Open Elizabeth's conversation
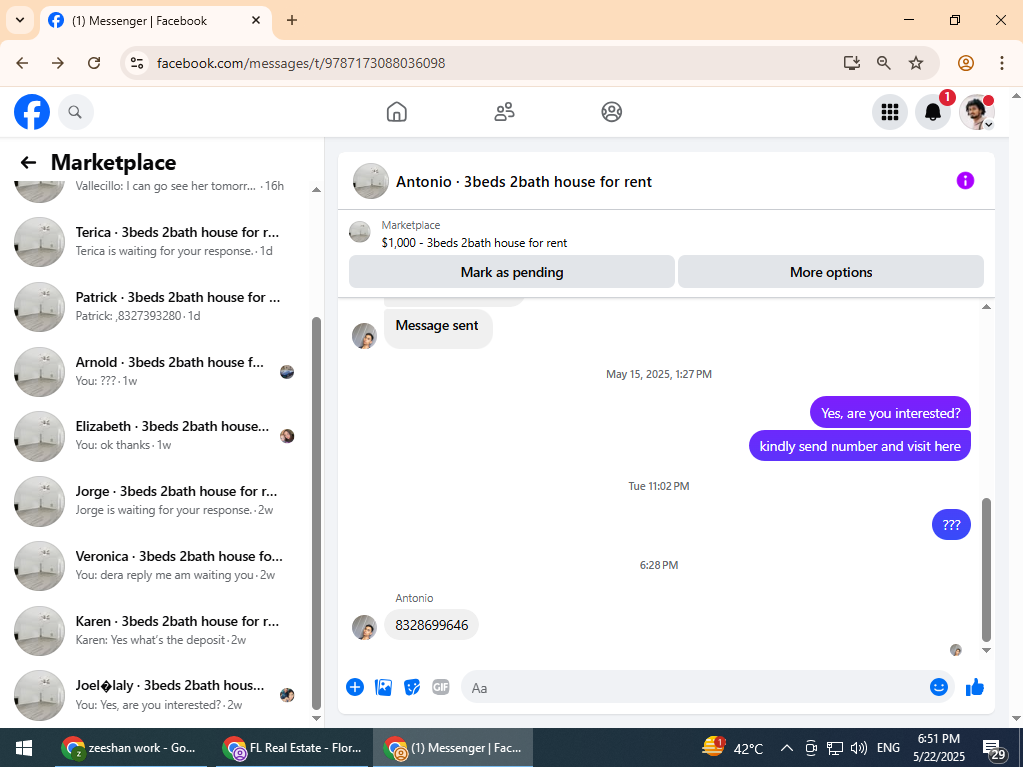 (157, 436)
